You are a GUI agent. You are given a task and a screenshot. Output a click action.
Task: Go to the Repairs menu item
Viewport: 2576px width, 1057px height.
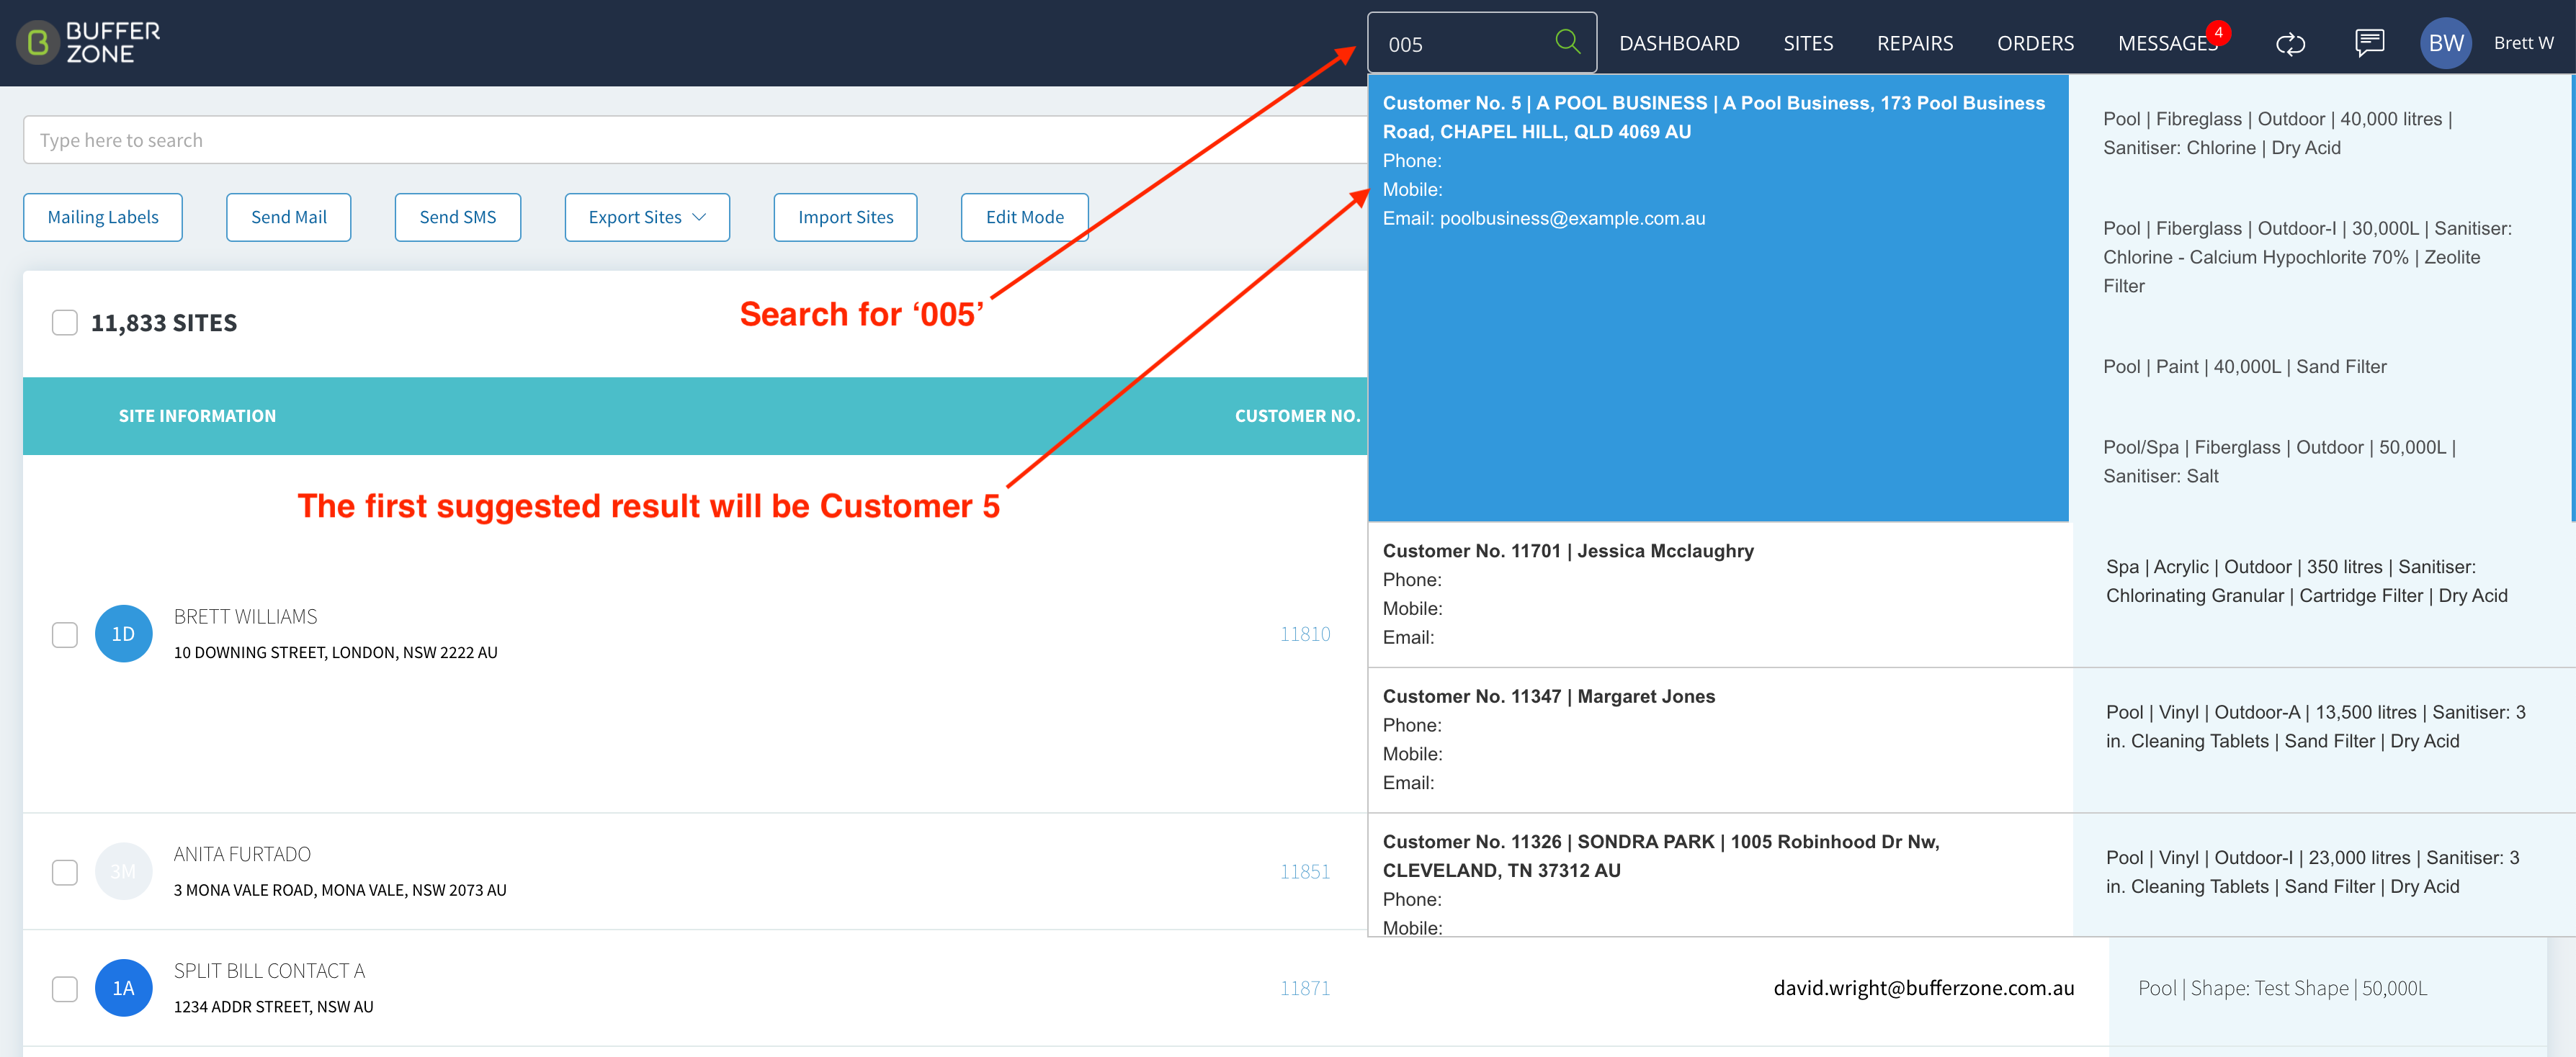coord(1914,43)
